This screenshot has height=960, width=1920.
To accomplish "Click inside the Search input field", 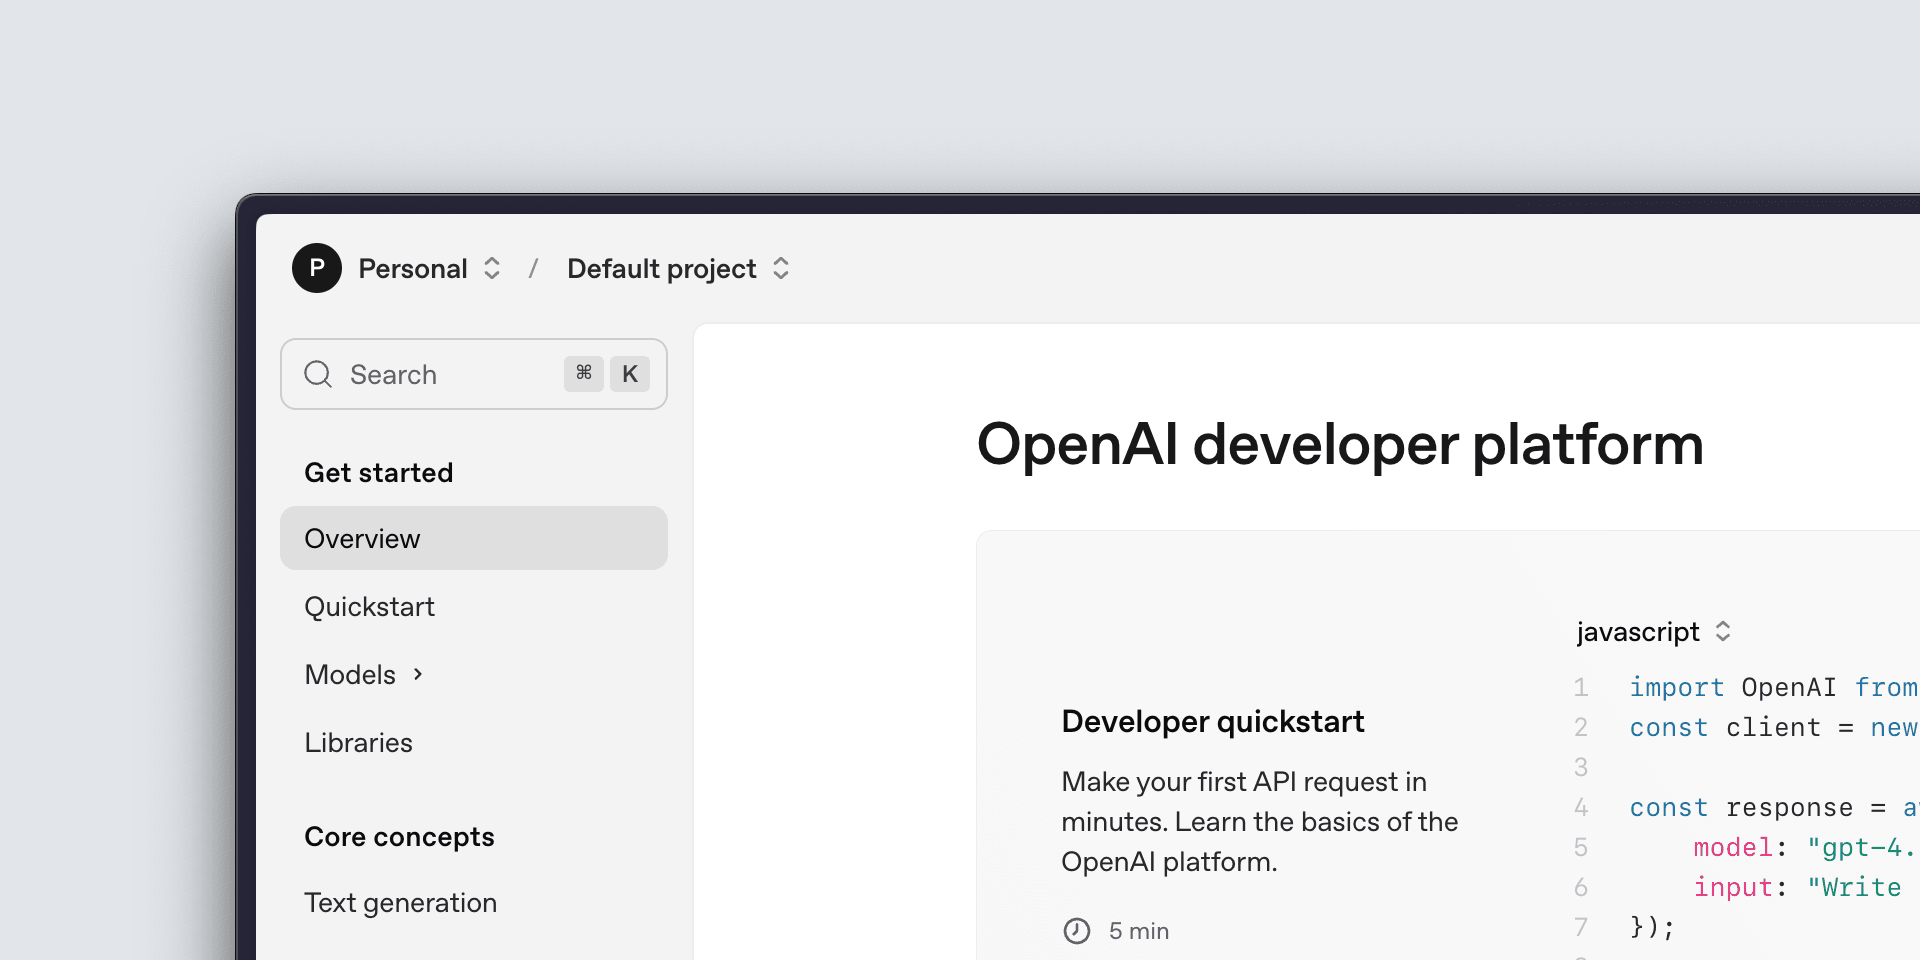I will pyautogui.click(x=430, y=374).
